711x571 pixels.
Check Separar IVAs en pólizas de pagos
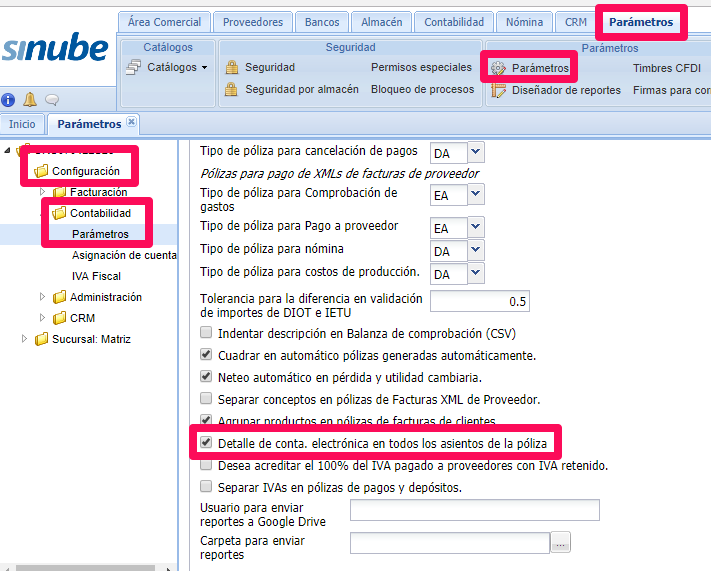[206, 487]
